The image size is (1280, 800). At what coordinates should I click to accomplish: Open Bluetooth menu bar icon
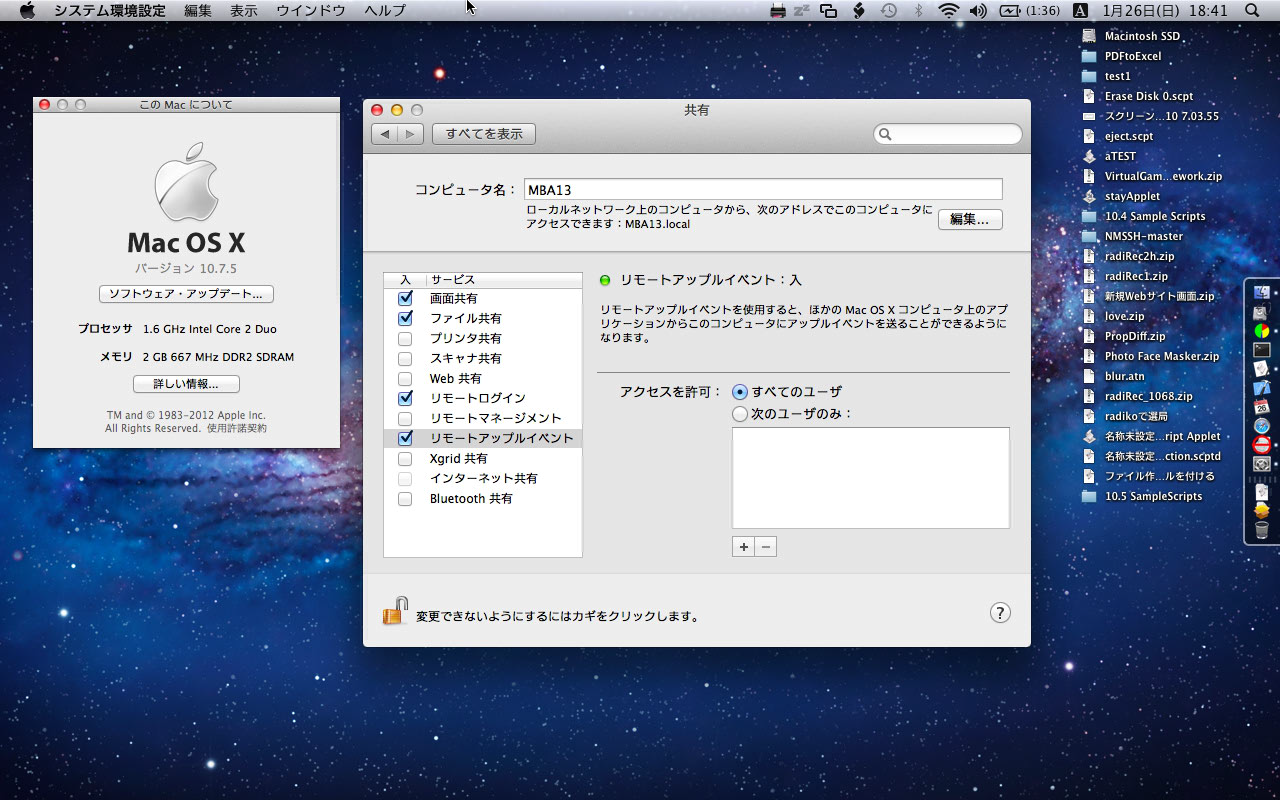point(918,10)
